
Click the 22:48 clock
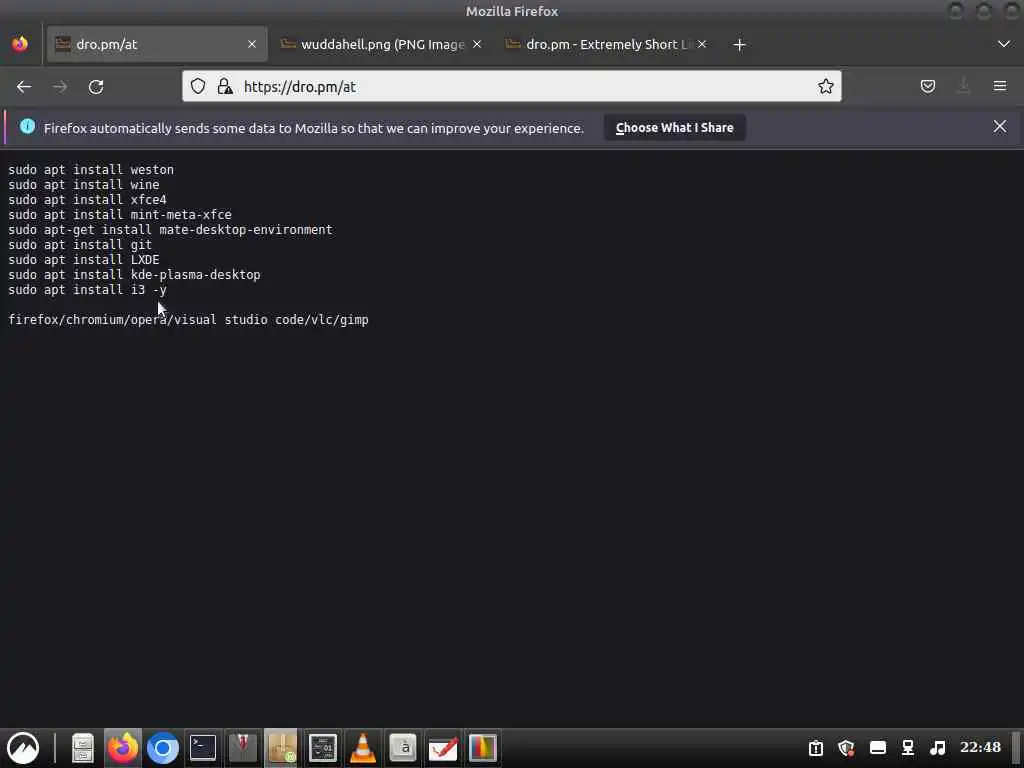point(980,747)
